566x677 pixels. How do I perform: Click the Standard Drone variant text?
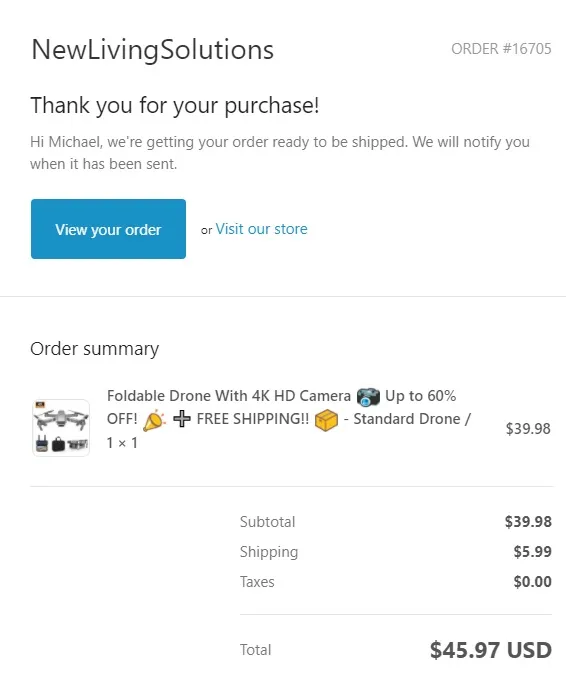pos(407,419)
